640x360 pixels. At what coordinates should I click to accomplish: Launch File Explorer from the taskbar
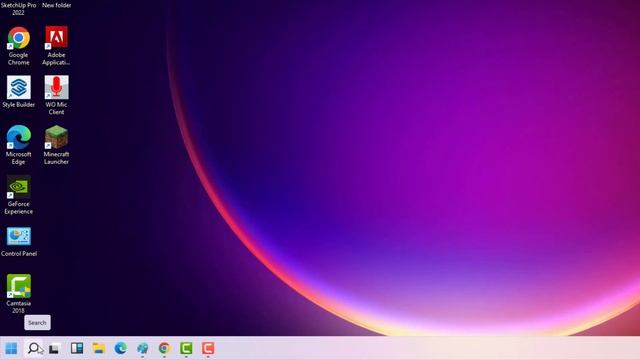pos(99,348)
